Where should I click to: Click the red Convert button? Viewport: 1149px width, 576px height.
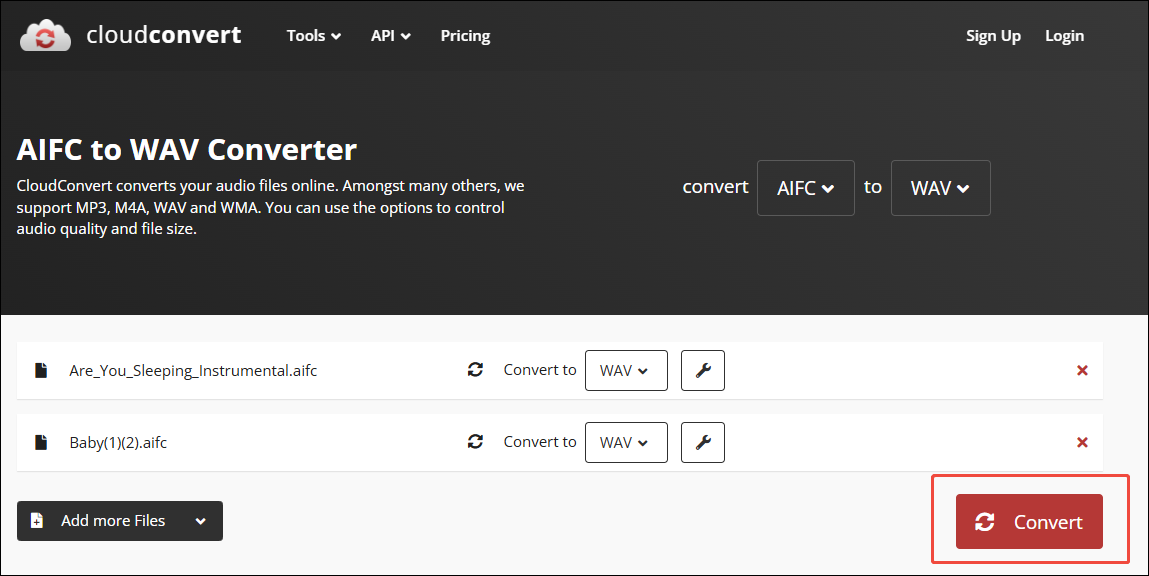(x=1029, y=521)
